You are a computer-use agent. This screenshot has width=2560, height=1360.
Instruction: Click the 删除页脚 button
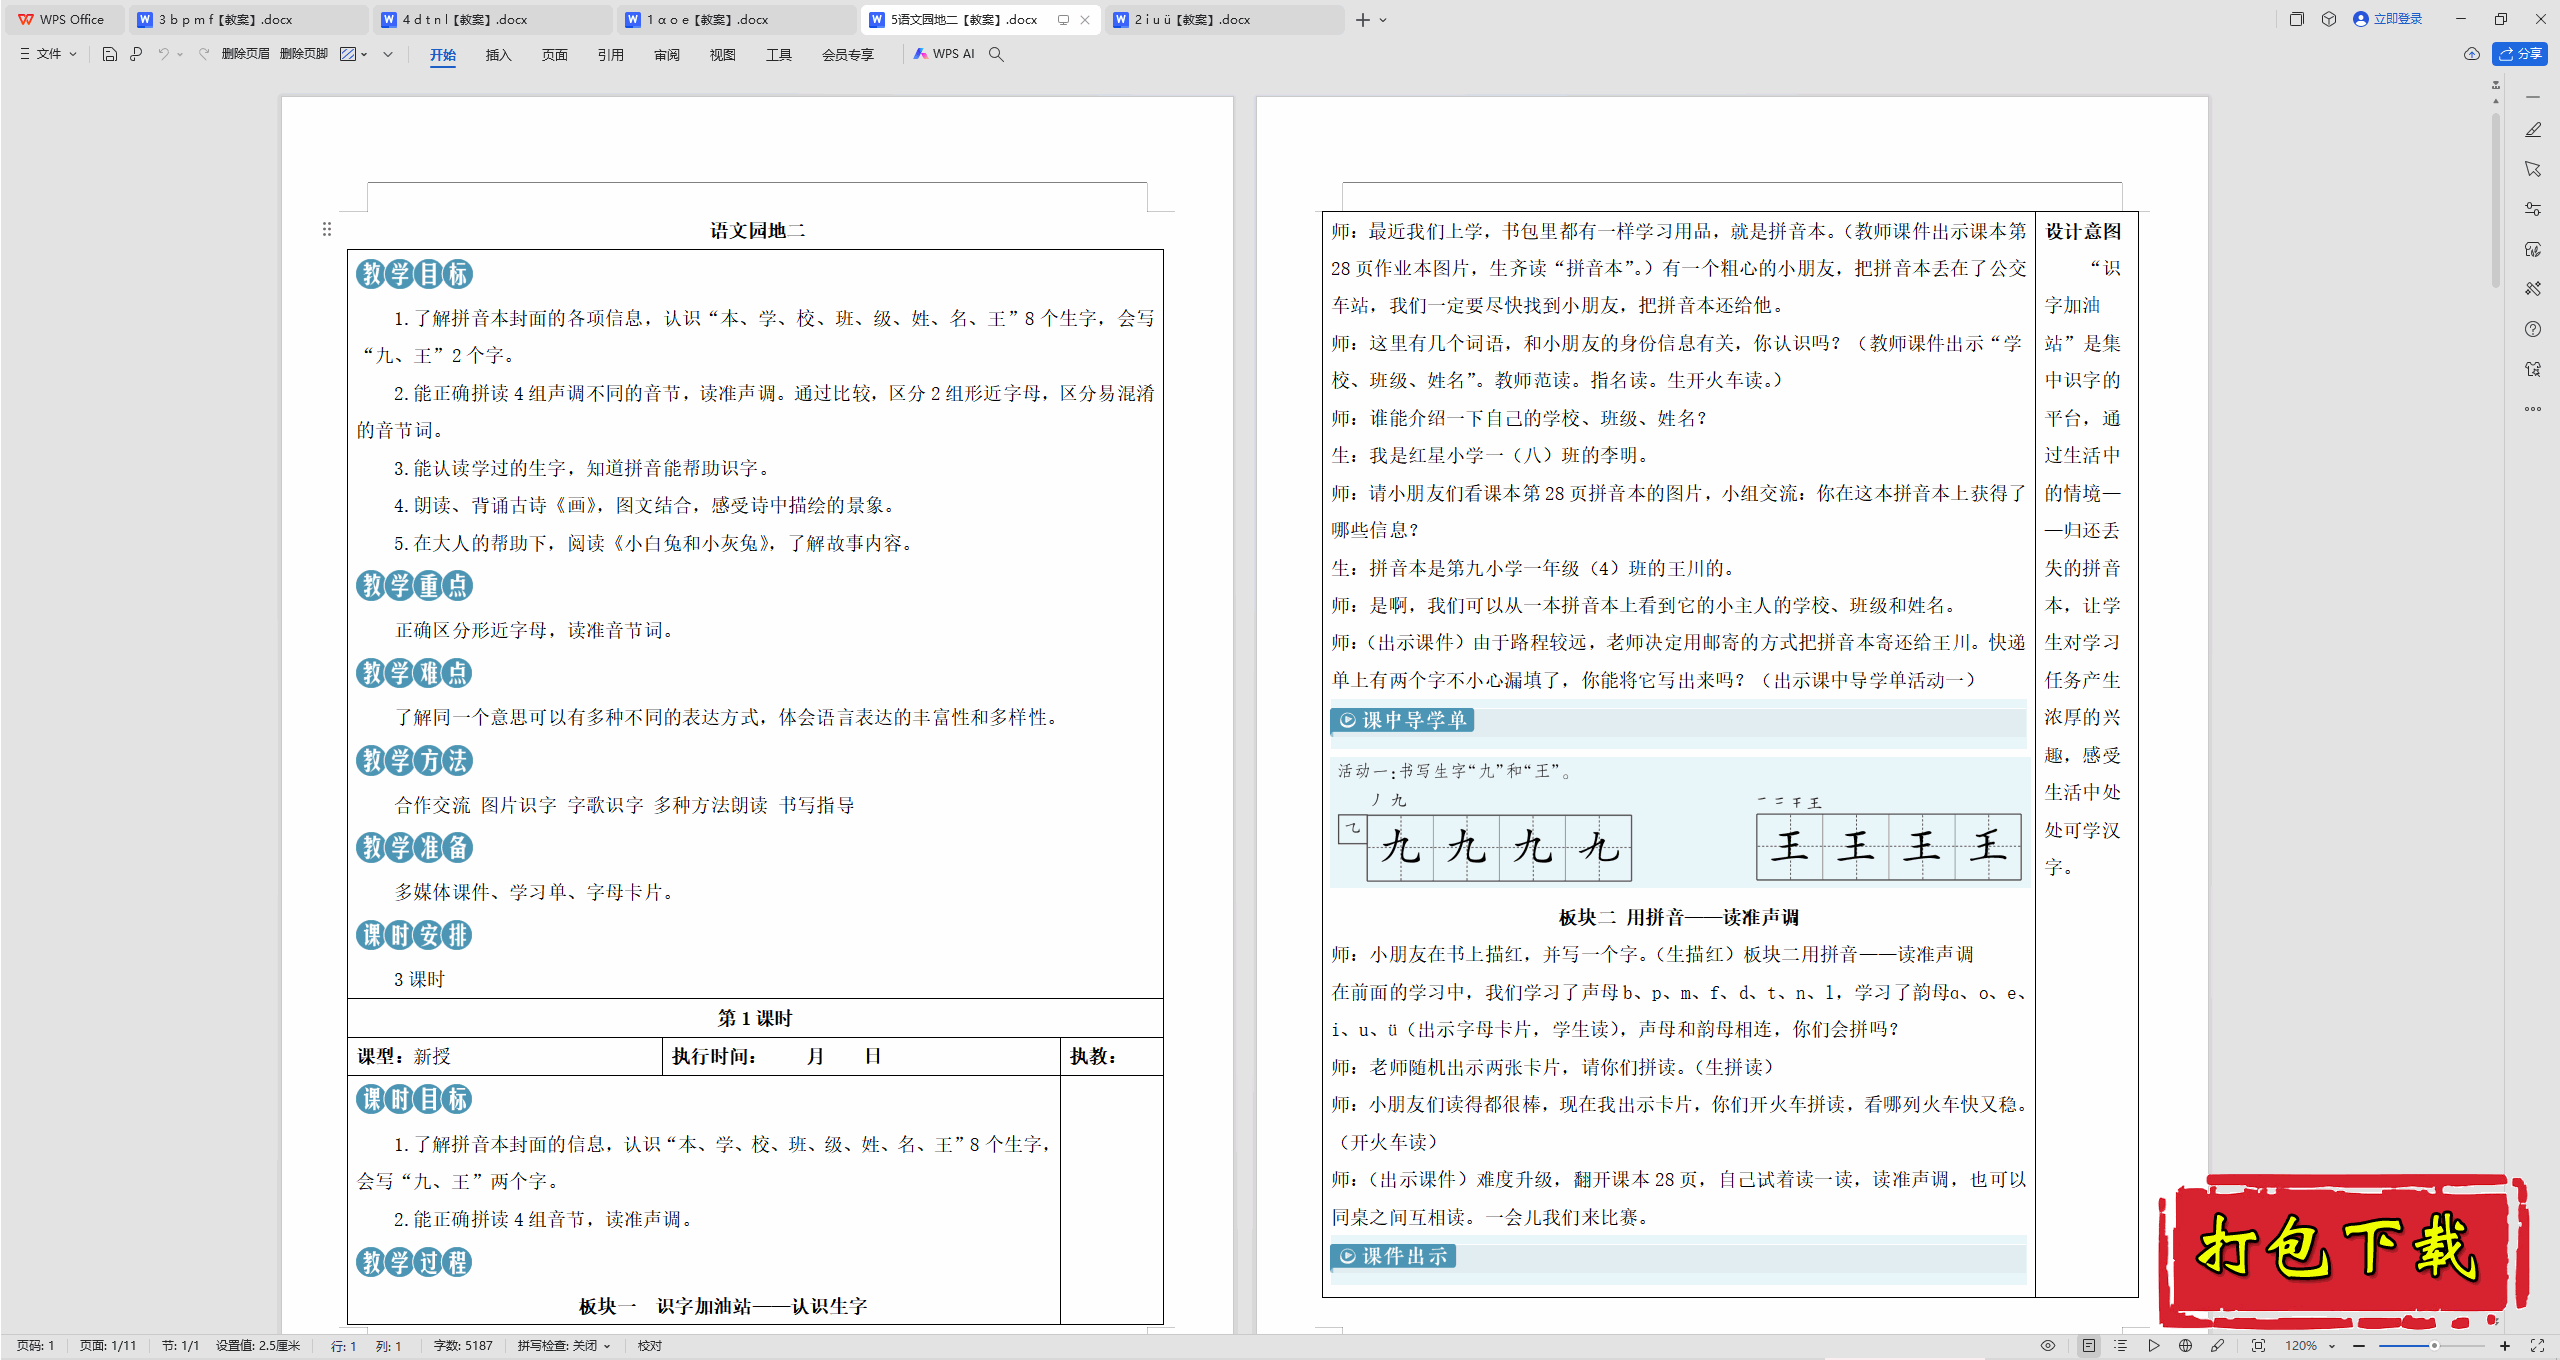[x=304, y=54]
